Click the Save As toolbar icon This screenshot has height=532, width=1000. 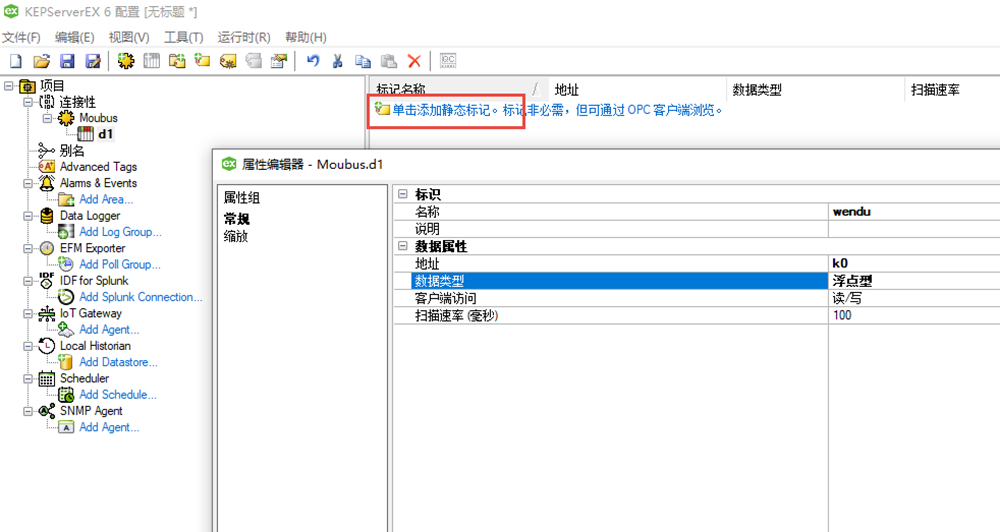coord(93,61)
